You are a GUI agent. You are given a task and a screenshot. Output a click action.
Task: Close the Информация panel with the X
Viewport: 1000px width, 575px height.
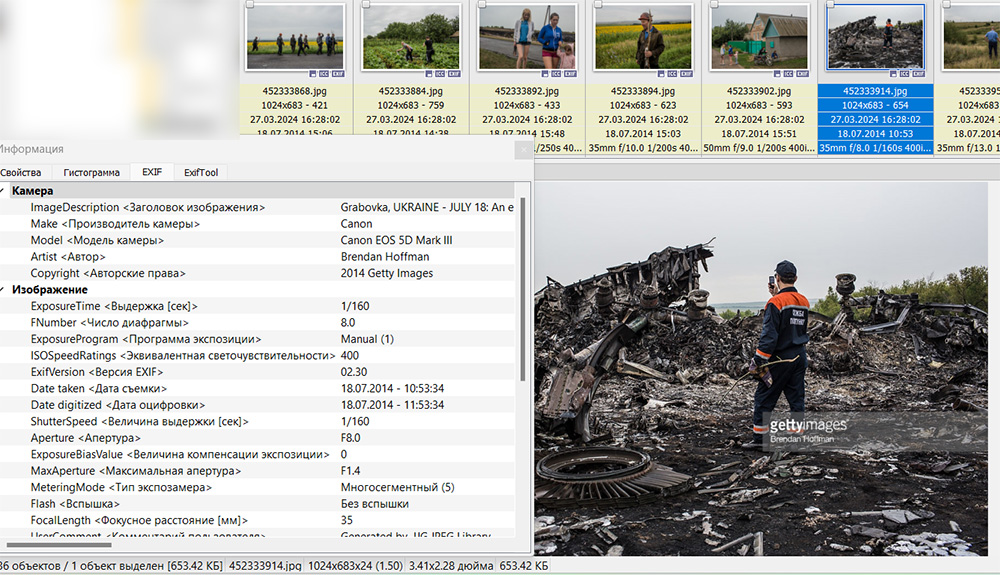pyautogui.click(x=524, y=150)
